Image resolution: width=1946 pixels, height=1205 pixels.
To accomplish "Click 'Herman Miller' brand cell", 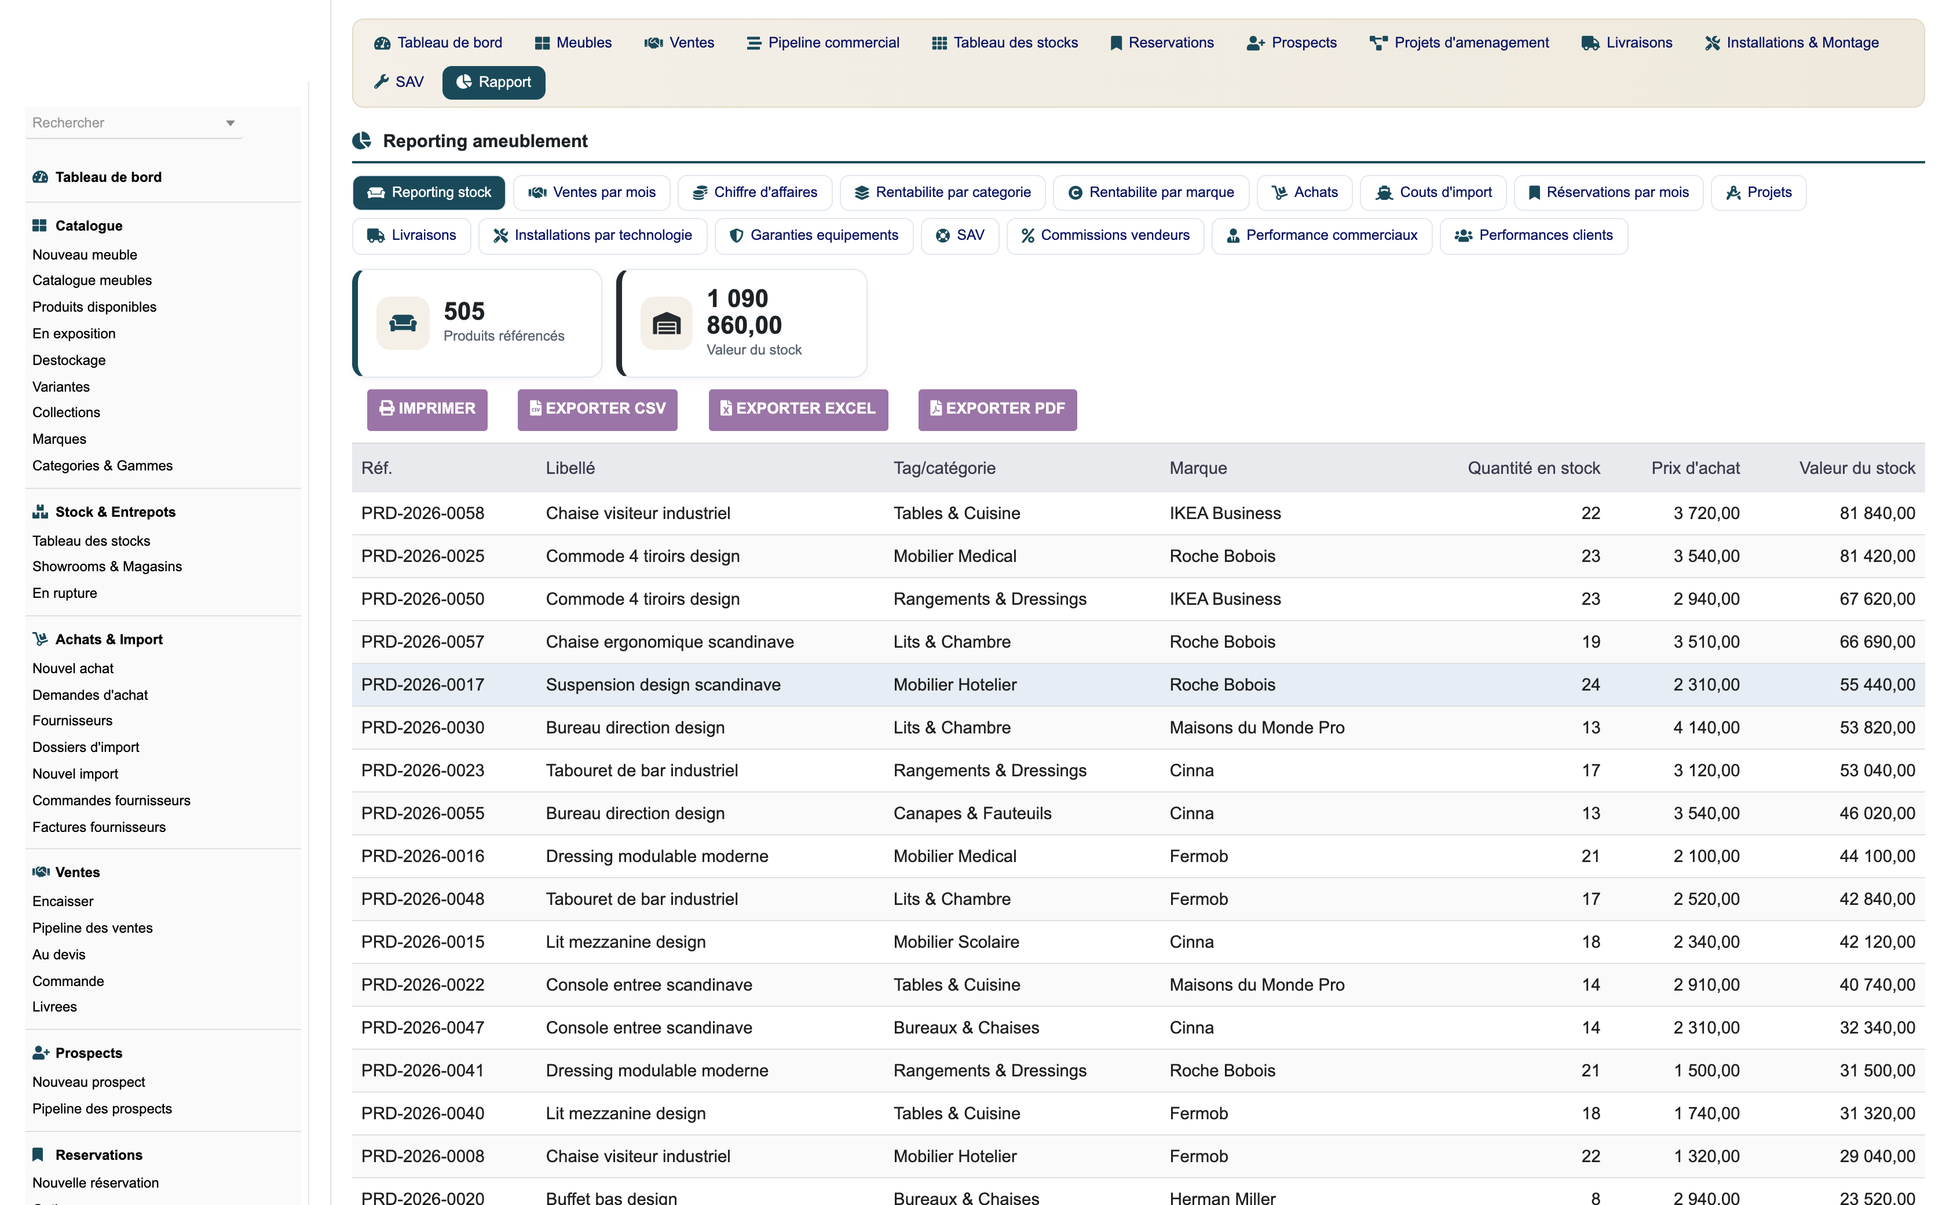I will coord(1222,1198).
